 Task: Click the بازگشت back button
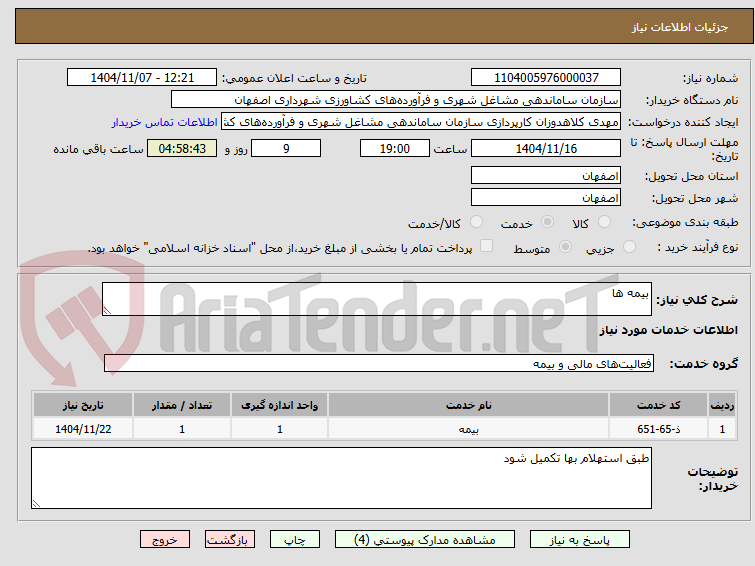[x=229, y=540]
